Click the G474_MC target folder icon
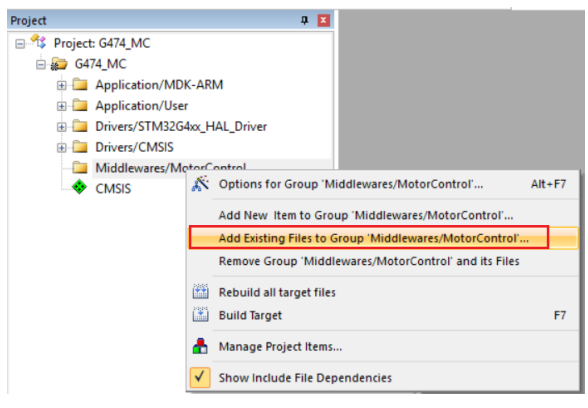 tap(59, 64)
